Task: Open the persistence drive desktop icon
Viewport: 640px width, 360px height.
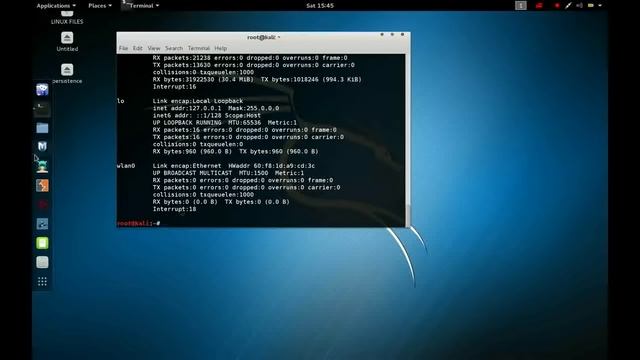Action: click(x=67, y=73)
